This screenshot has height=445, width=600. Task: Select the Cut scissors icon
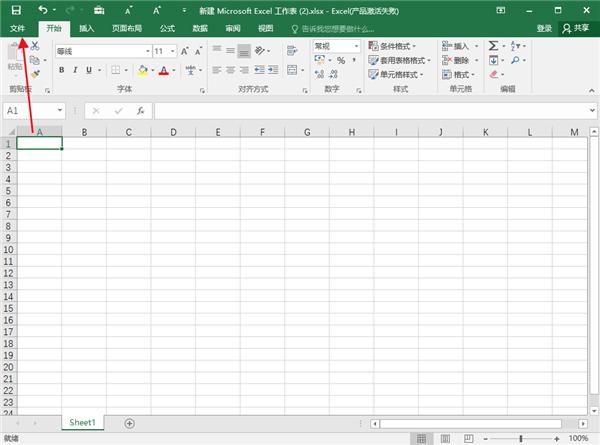[35, 46]
